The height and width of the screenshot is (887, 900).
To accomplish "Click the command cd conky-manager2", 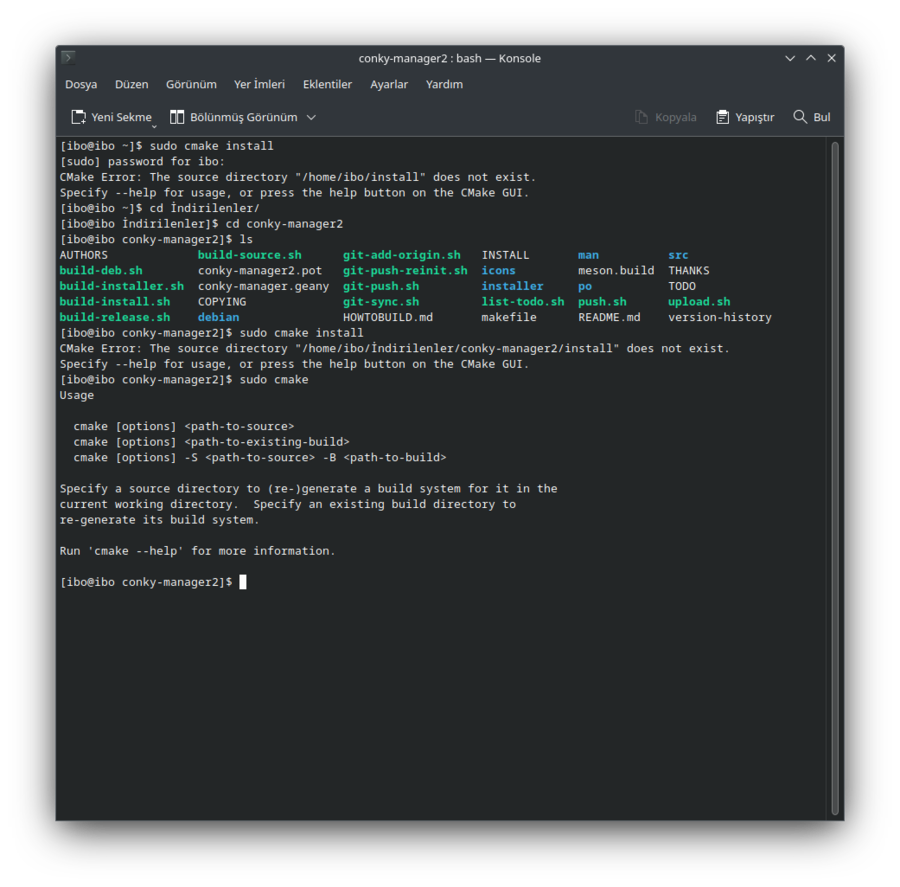I will [x=284, y=224].
